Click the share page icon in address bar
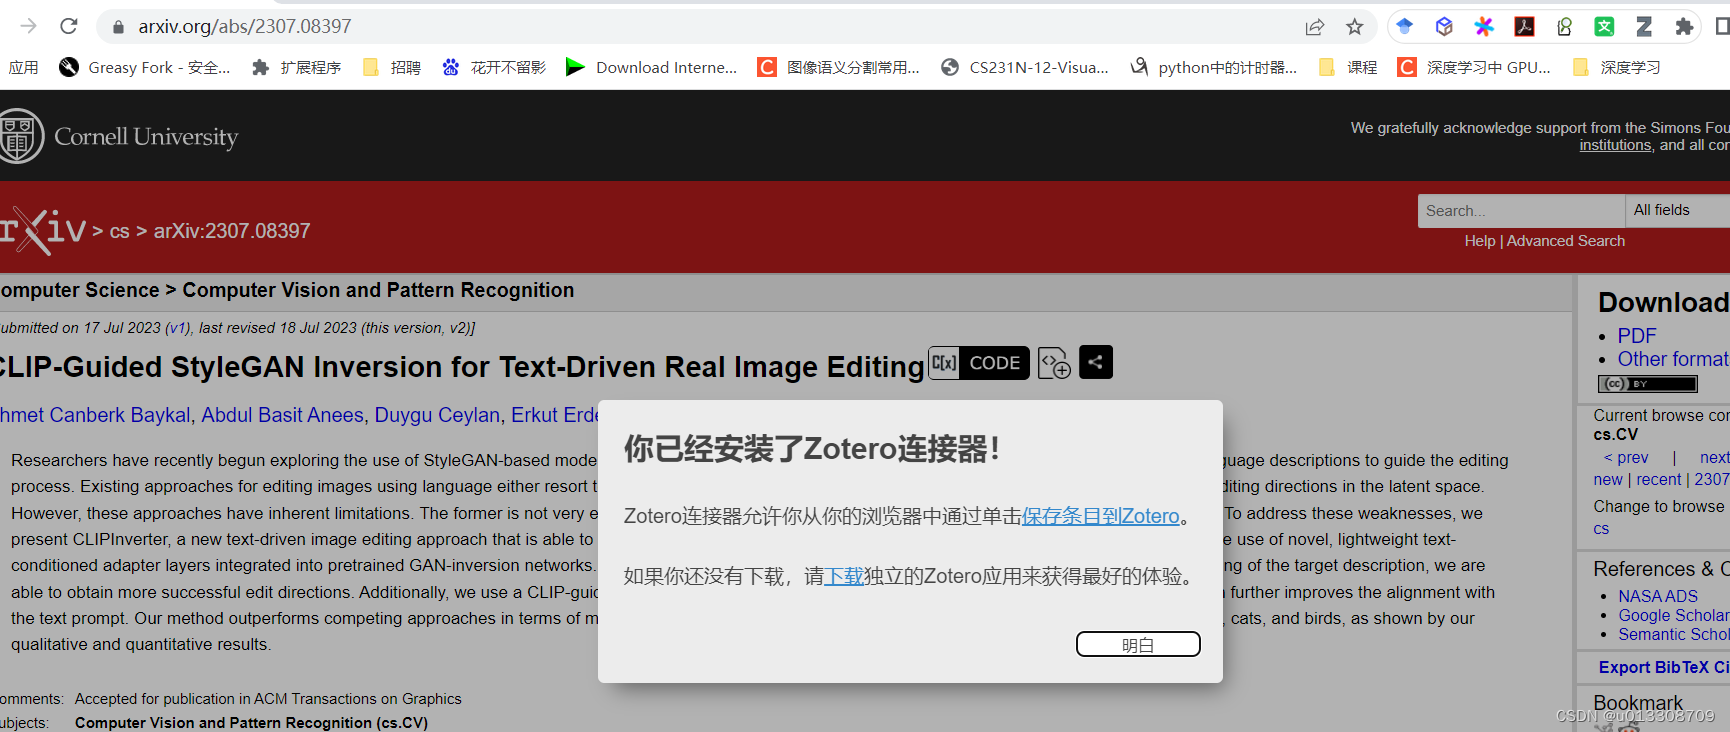1730x732 pixels. (1314, 27)
